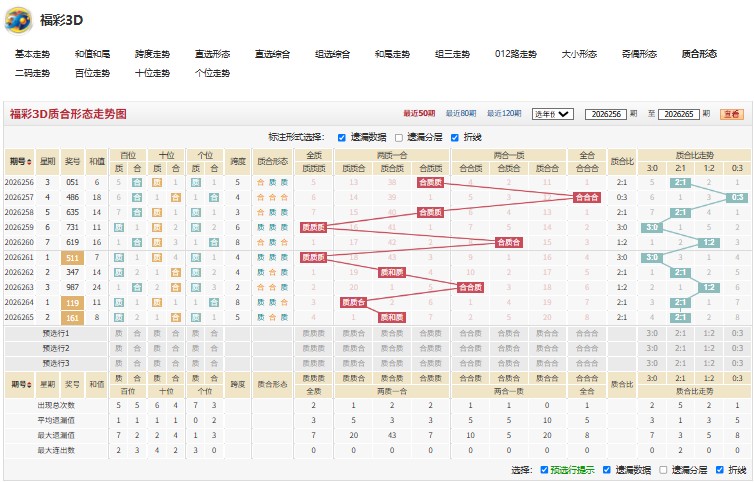Click period number 2026258
Image resolution: width=754 pixels, height=482 pixels.
pos(19,212)
